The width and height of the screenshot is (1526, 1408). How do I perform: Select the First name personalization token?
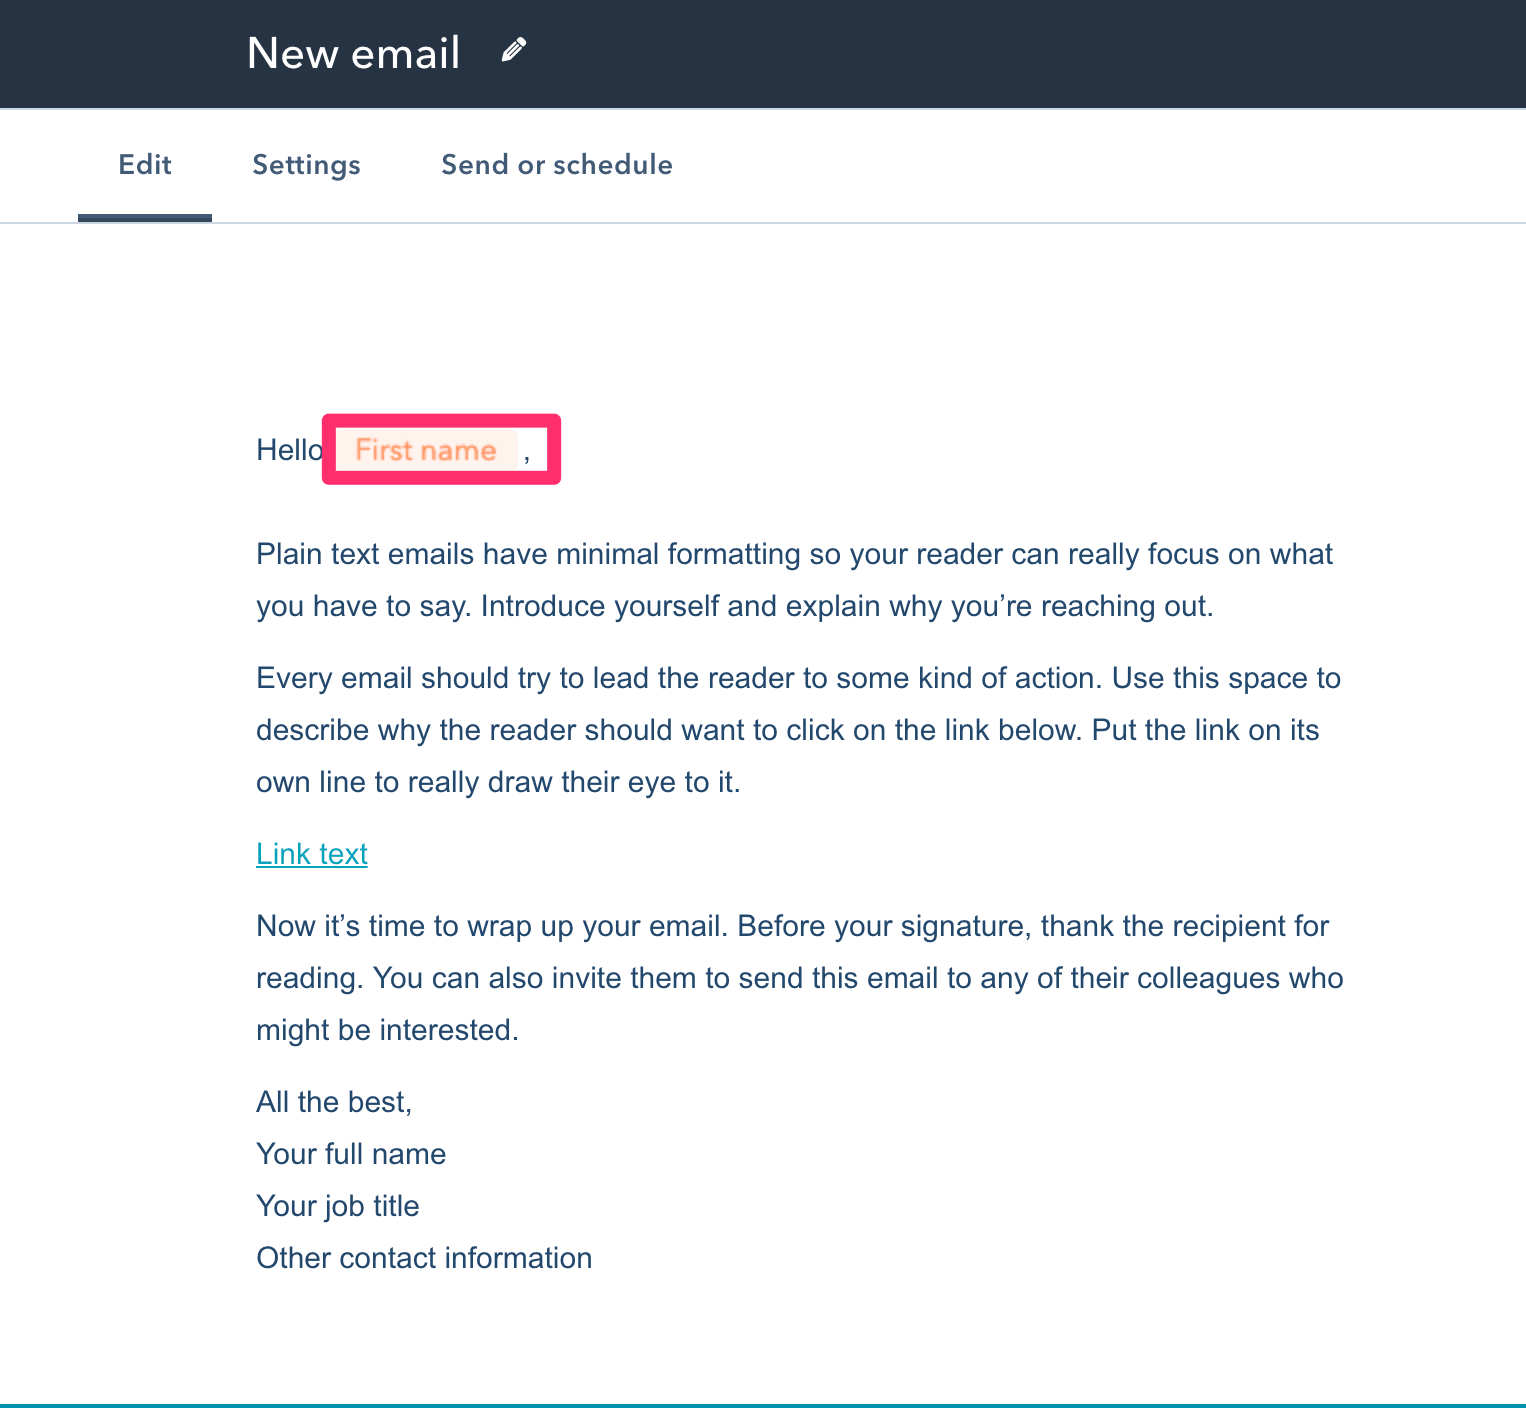(x=426, y=450)
